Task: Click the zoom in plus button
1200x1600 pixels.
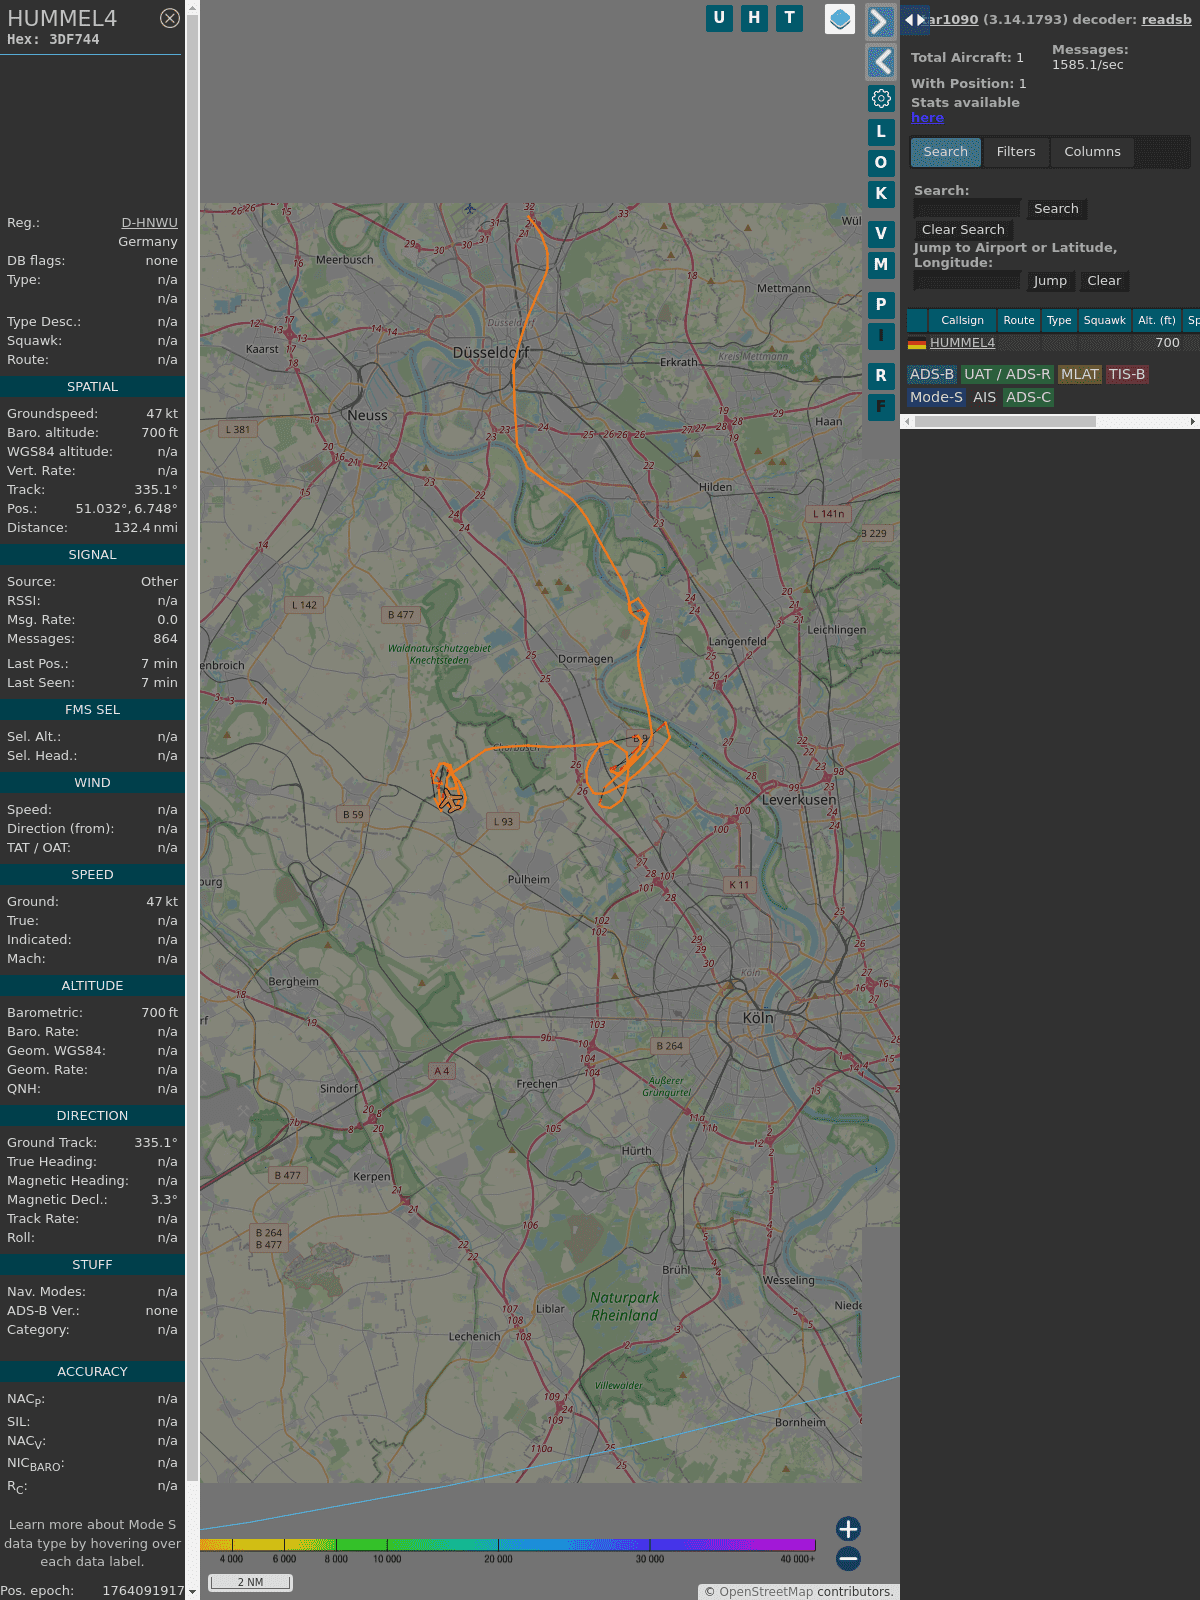Action: coord(848,1528)
